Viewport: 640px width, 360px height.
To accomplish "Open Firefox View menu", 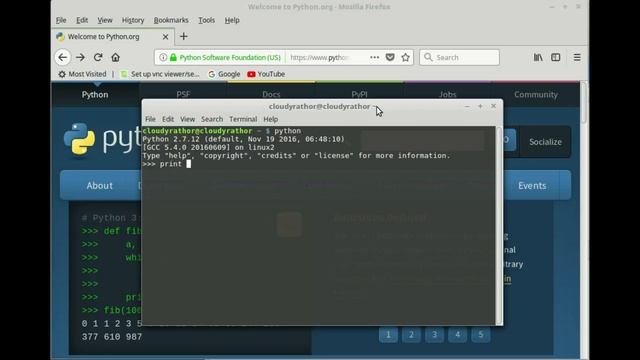I will 105,20.
